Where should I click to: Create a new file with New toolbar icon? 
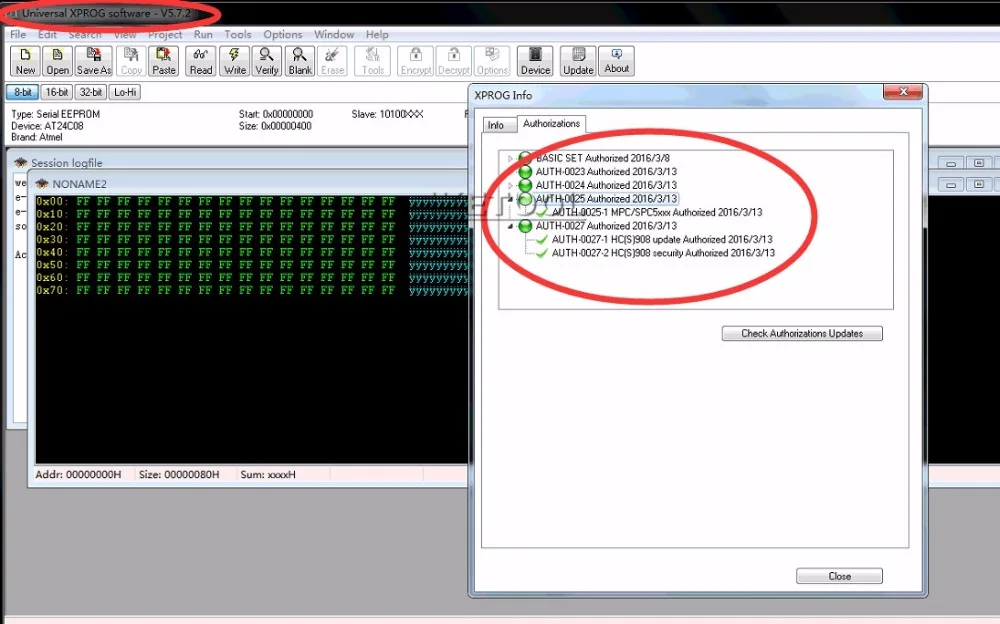point(26,61)
